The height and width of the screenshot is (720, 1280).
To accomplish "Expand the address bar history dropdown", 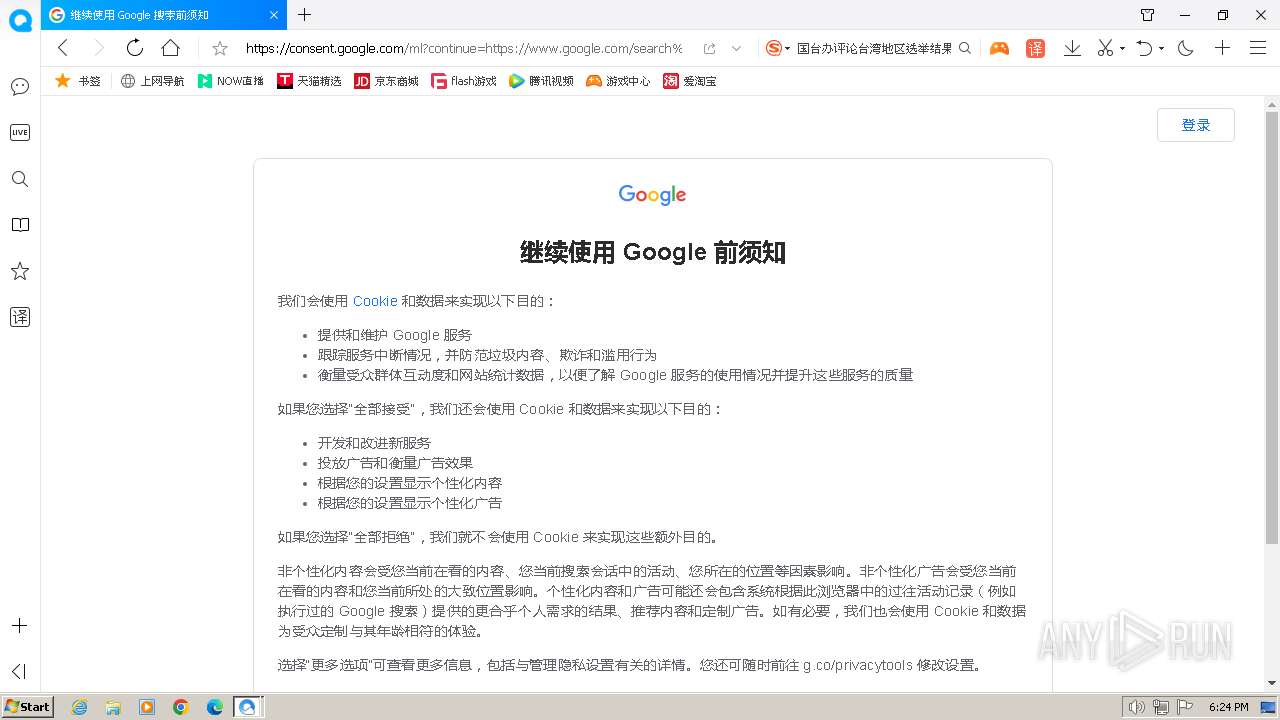I will click(x=737, y=48).
